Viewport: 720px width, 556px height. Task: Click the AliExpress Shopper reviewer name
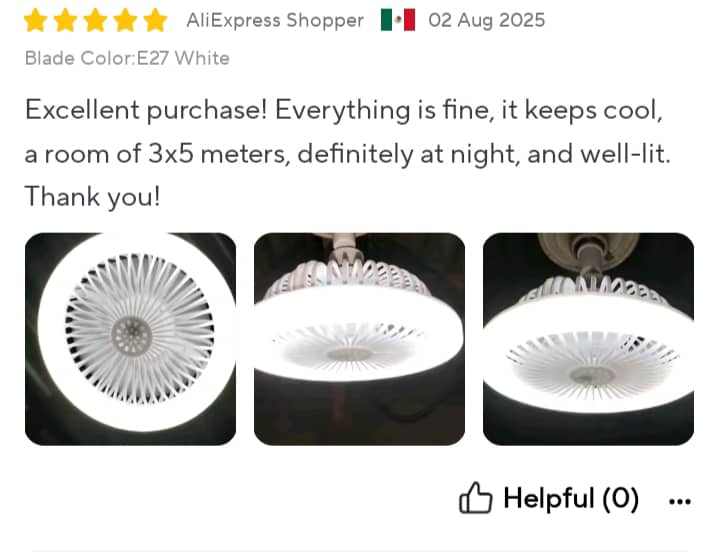[x=275, y=21]
